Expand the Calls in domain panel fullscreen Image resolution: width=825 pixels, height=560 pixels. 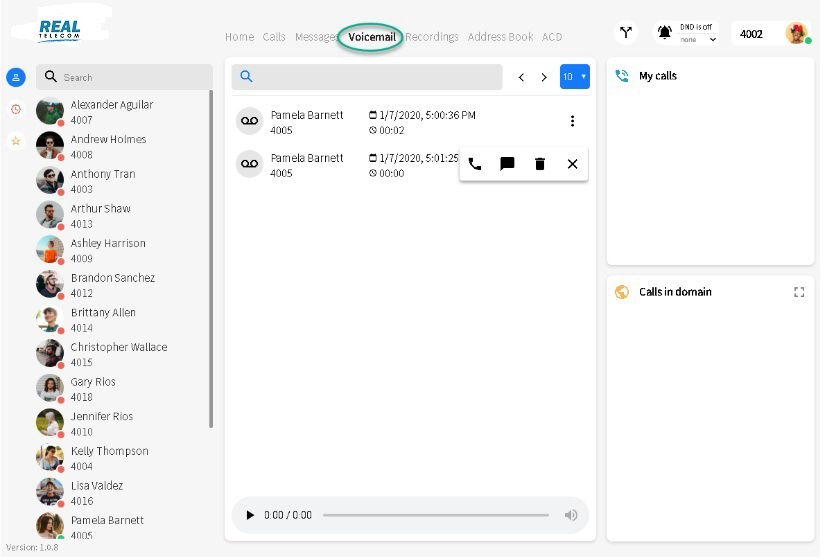(x=799, y=292)
